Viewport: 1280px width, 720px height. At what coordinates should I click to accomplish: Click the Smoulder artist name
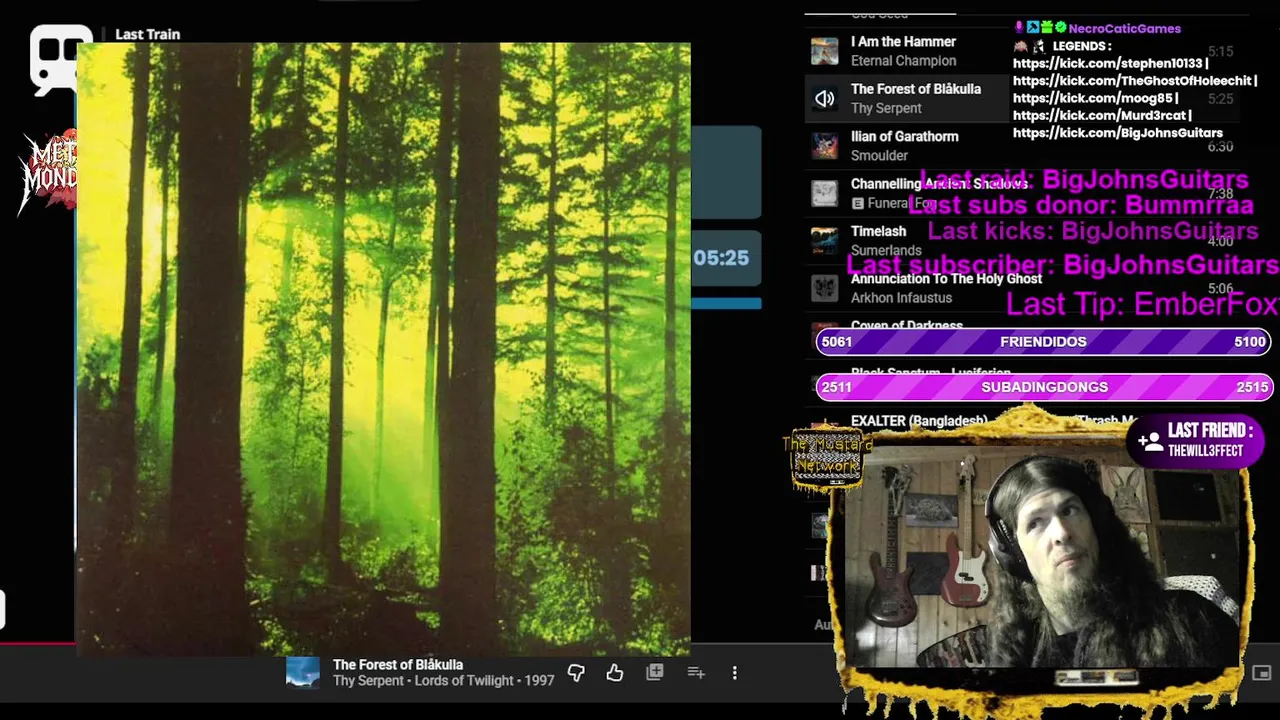click(x=879, y=156)
